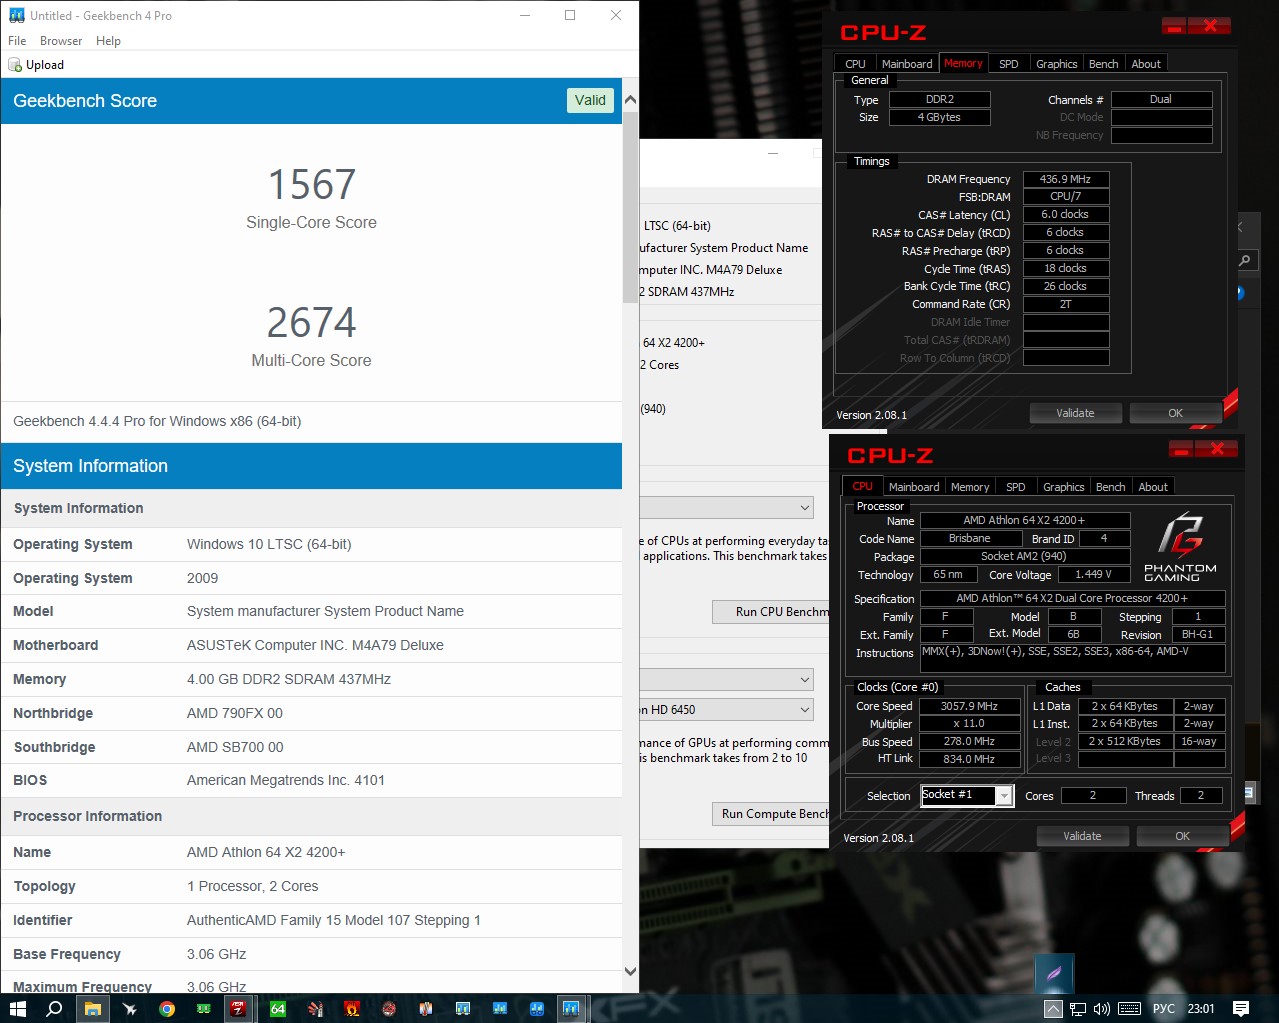1279x1023 pixels.
Task: Click OK in the lower CPU-Z CPU window
Action: [1182, 836]
